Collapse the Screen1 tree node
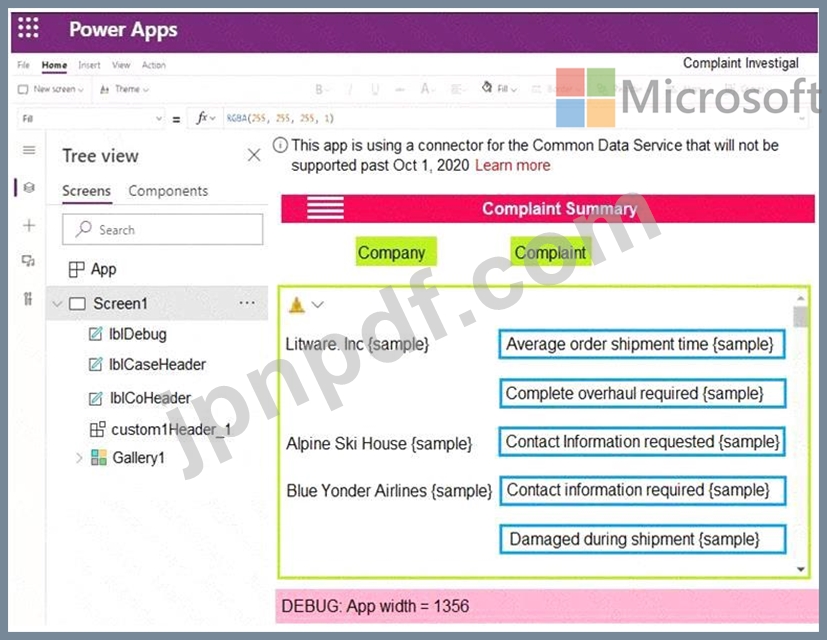 click(57, 303)
